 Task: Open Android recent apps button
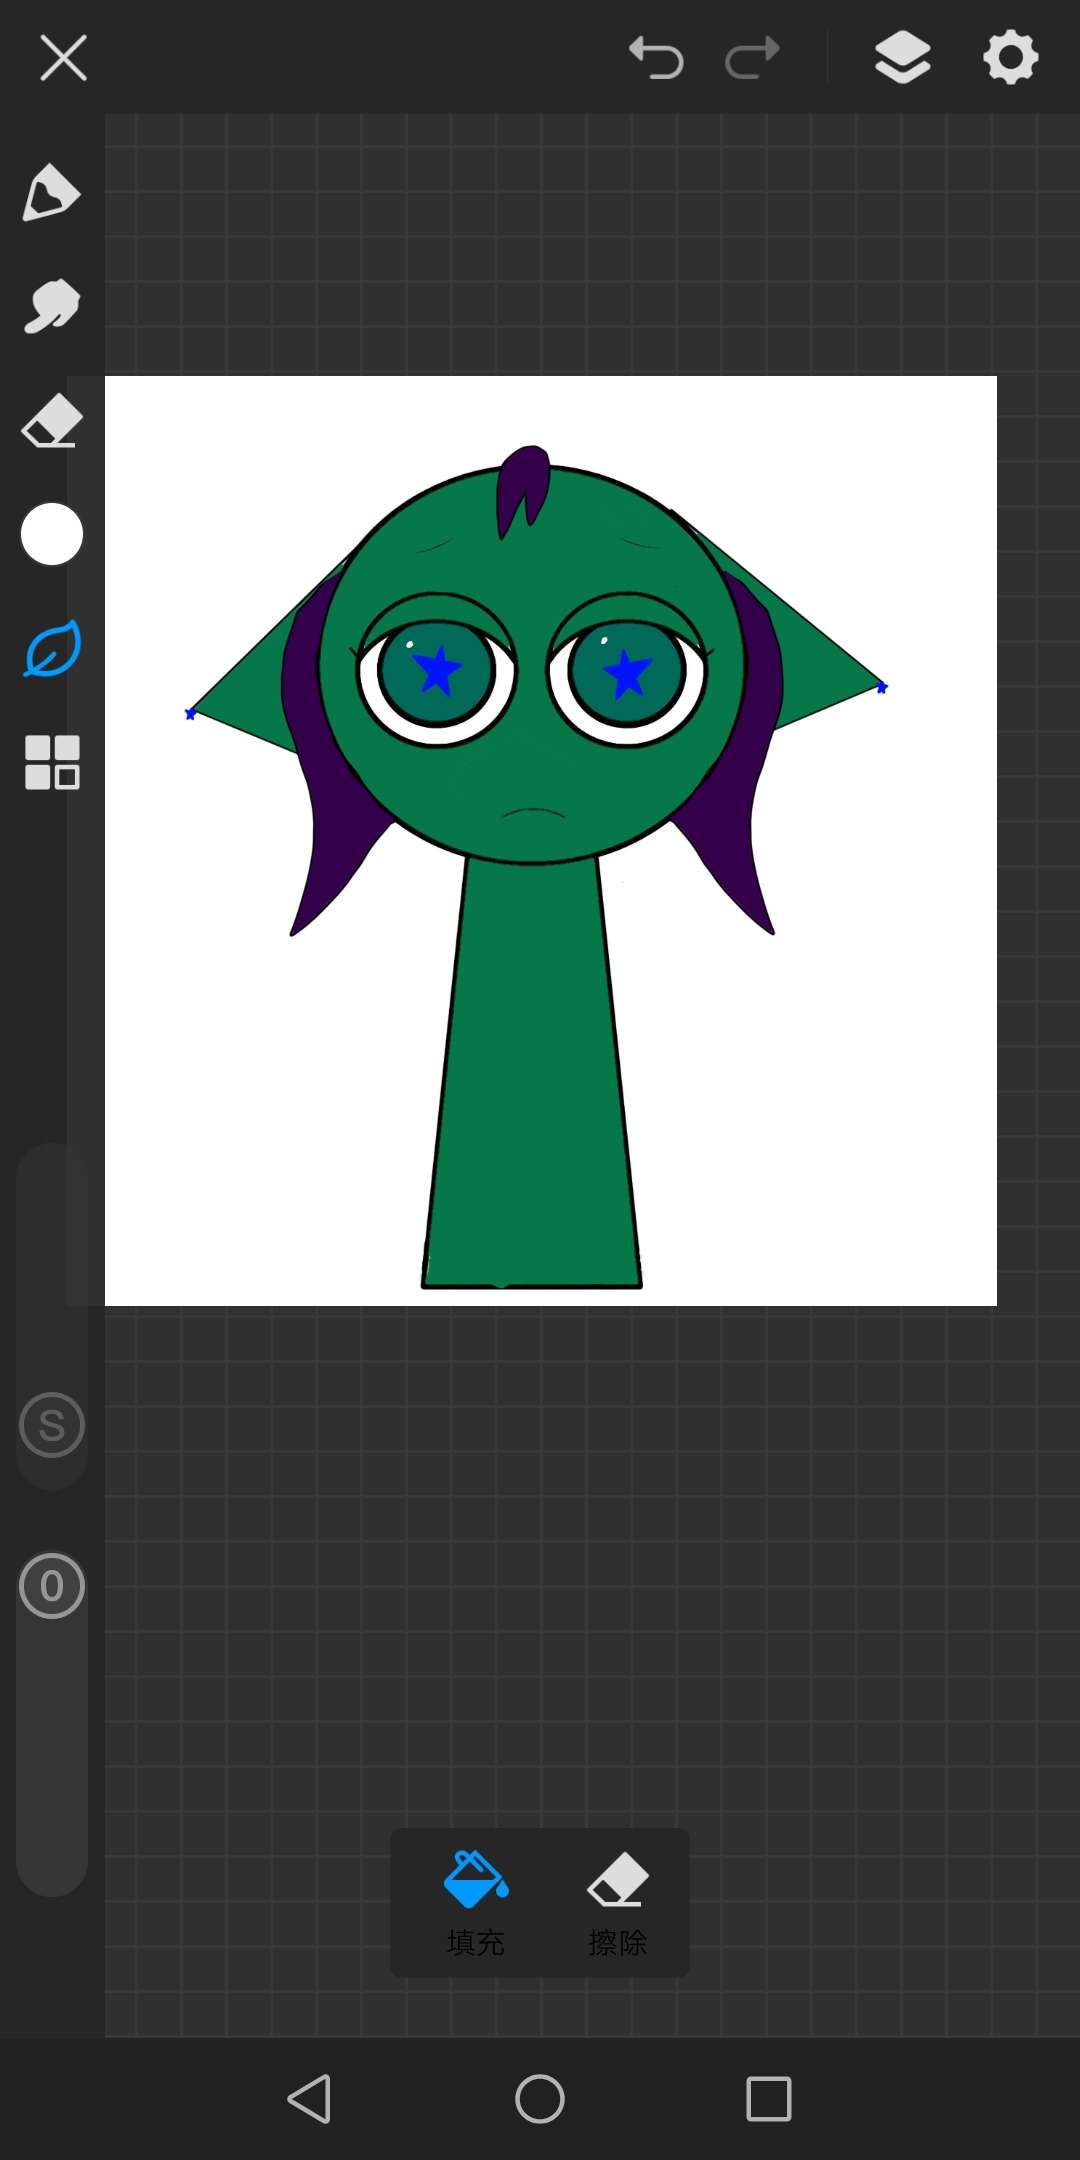pos(769,2098)
